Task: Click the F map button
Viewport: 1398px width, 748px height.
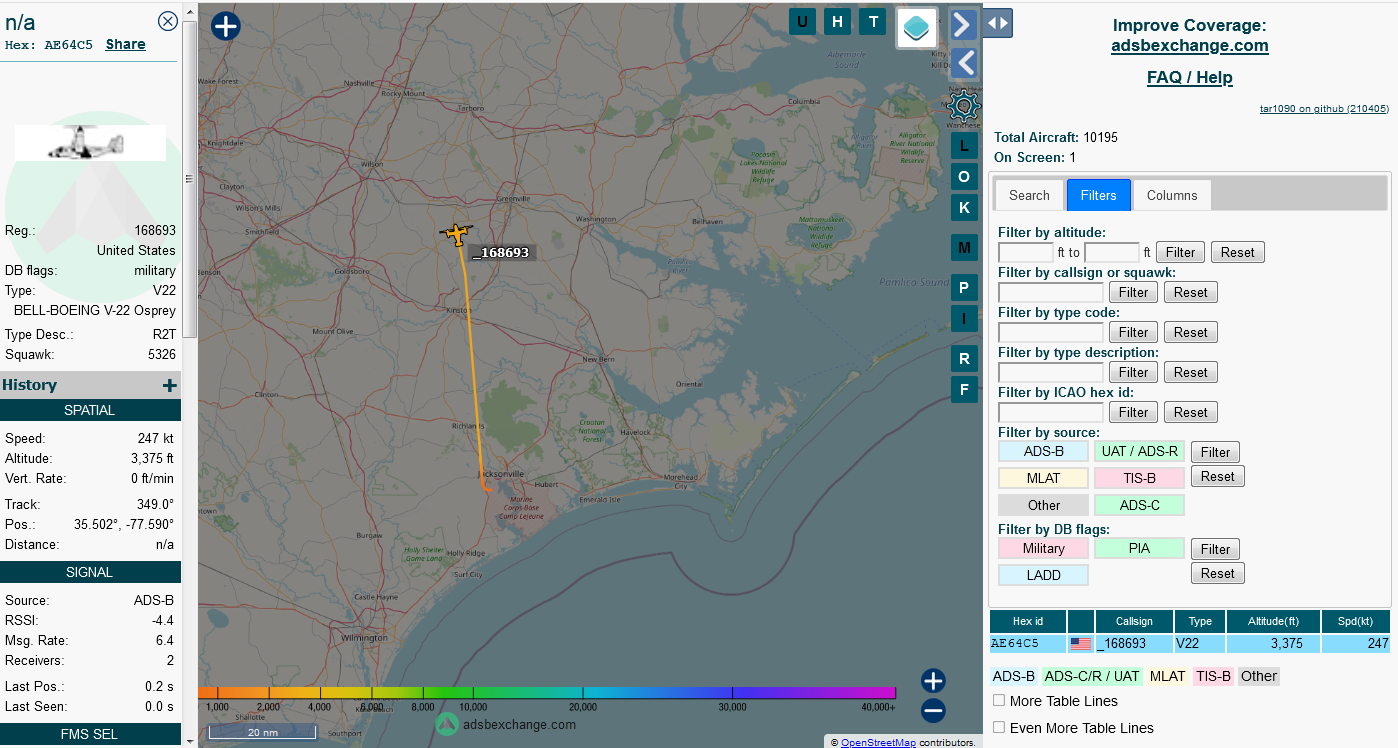Action: click(x=964, y=389)
